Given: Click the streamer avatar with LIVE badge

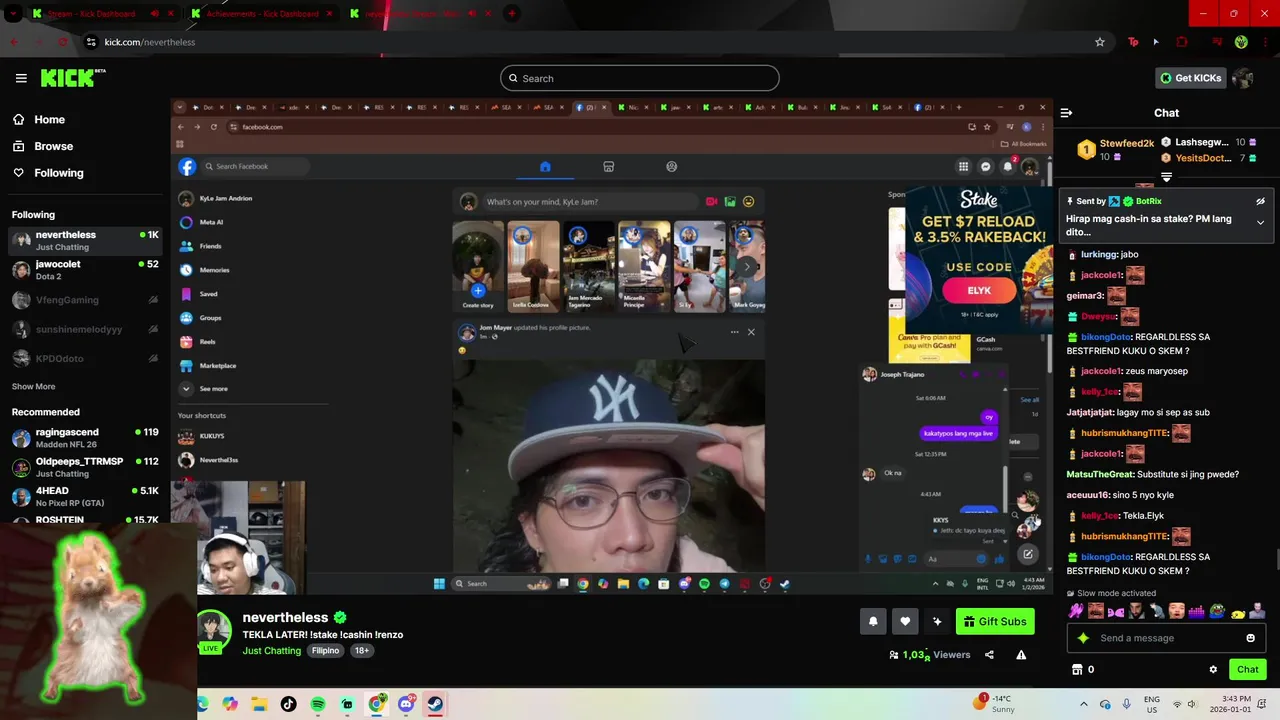Looking at the screenshot, I should point(213,631).
